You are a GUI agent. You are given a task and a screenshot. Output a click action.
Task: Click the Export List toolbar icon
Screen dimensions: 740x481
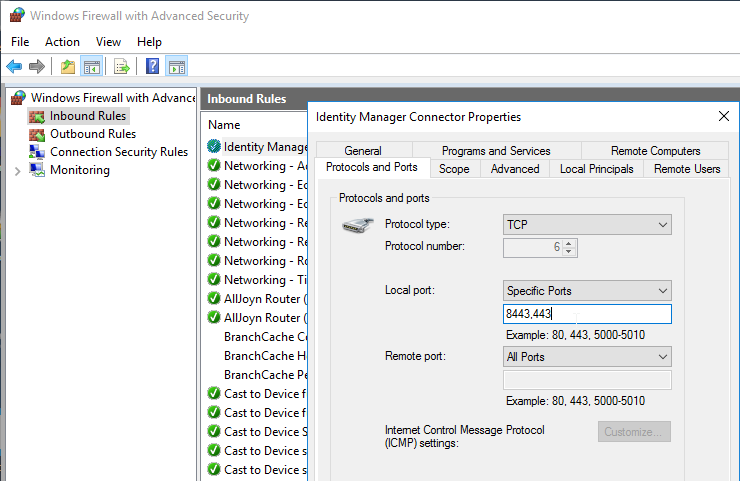[x=121, y=67]
